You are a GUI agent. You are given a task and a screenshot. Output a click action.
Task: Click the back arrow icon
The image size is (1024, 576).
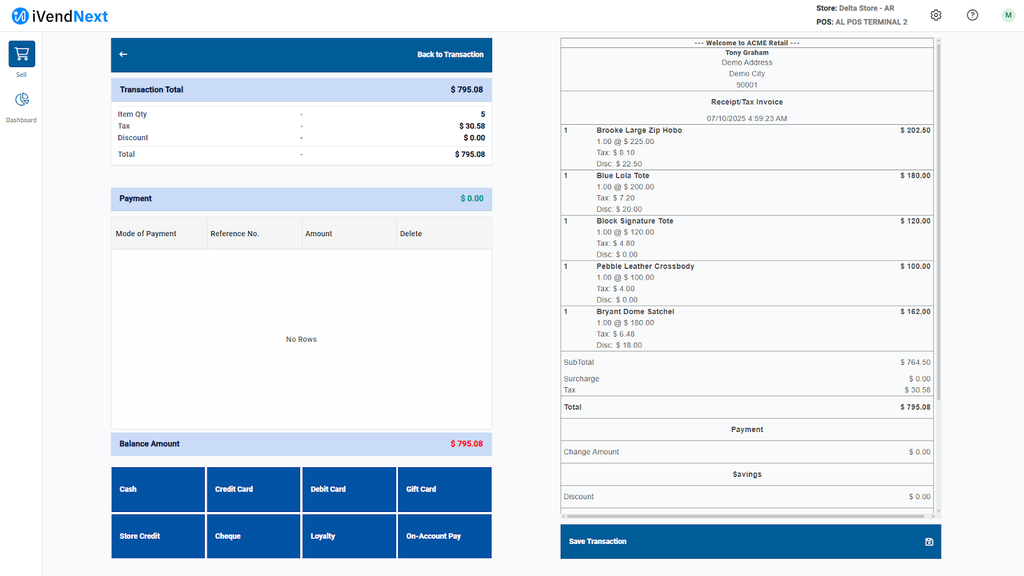point(123,55)
